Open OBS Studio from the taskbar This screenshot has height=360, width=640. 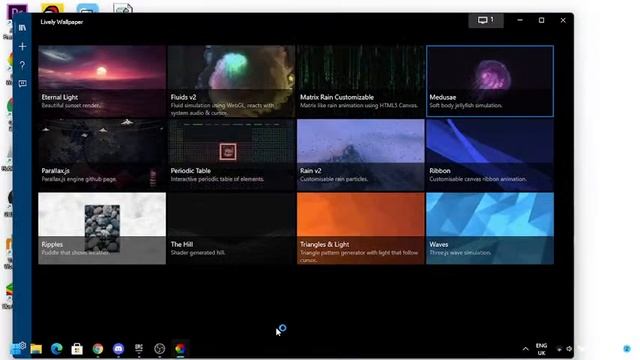coord(160,349)
